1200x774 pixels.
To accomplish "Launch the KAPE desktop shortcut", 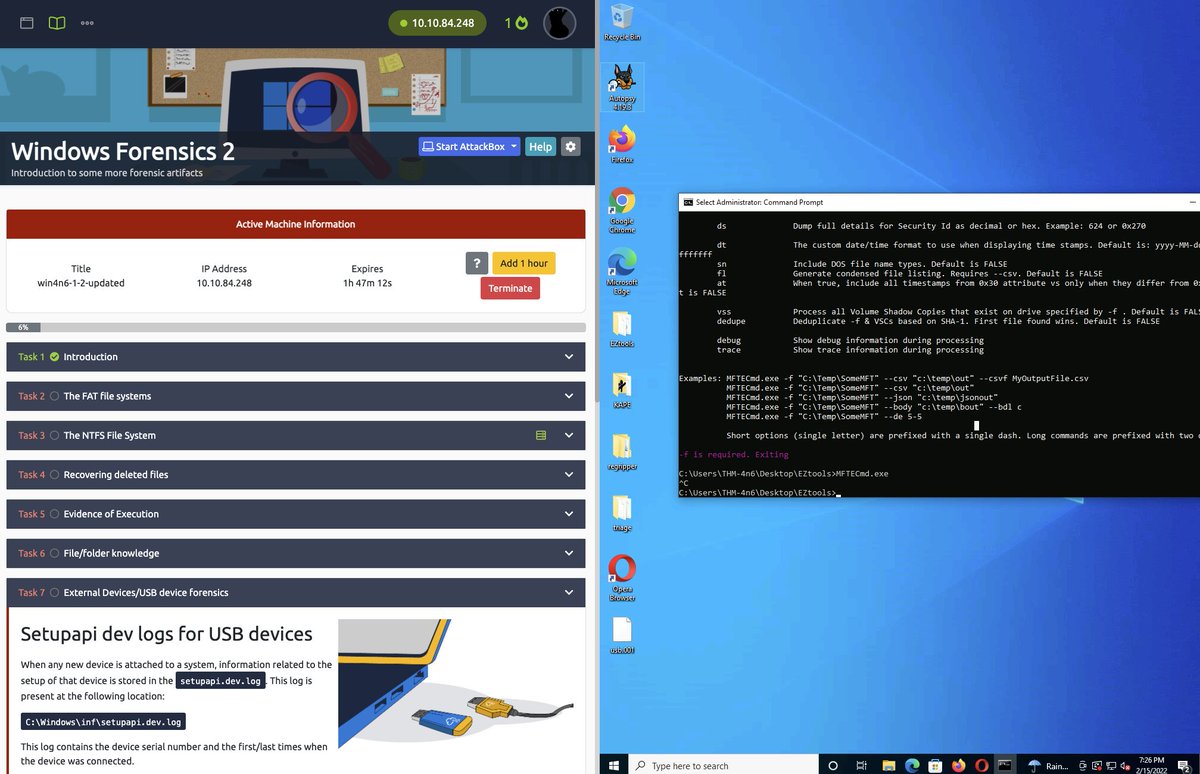I will coord(622,390).
